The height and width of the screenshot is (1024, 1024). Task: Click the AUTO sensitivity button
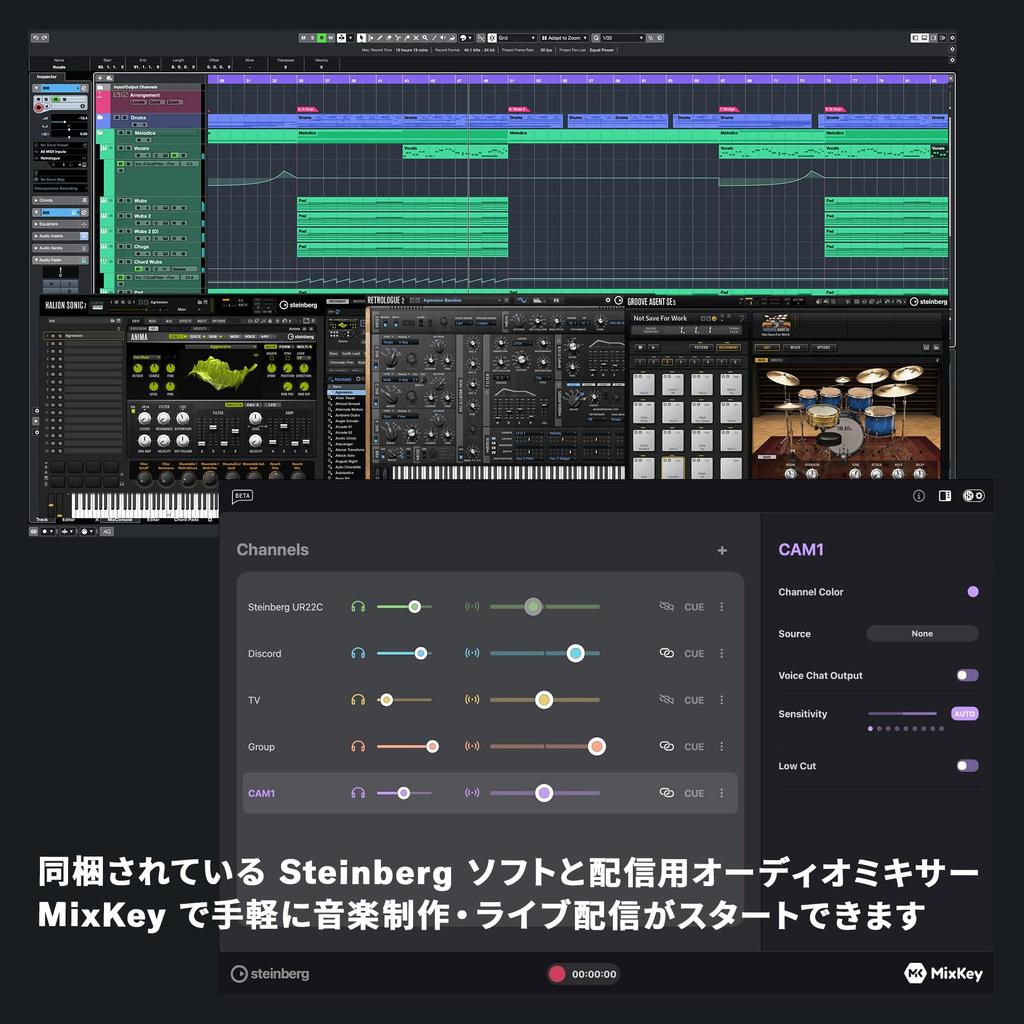click(x=964, y=714)
